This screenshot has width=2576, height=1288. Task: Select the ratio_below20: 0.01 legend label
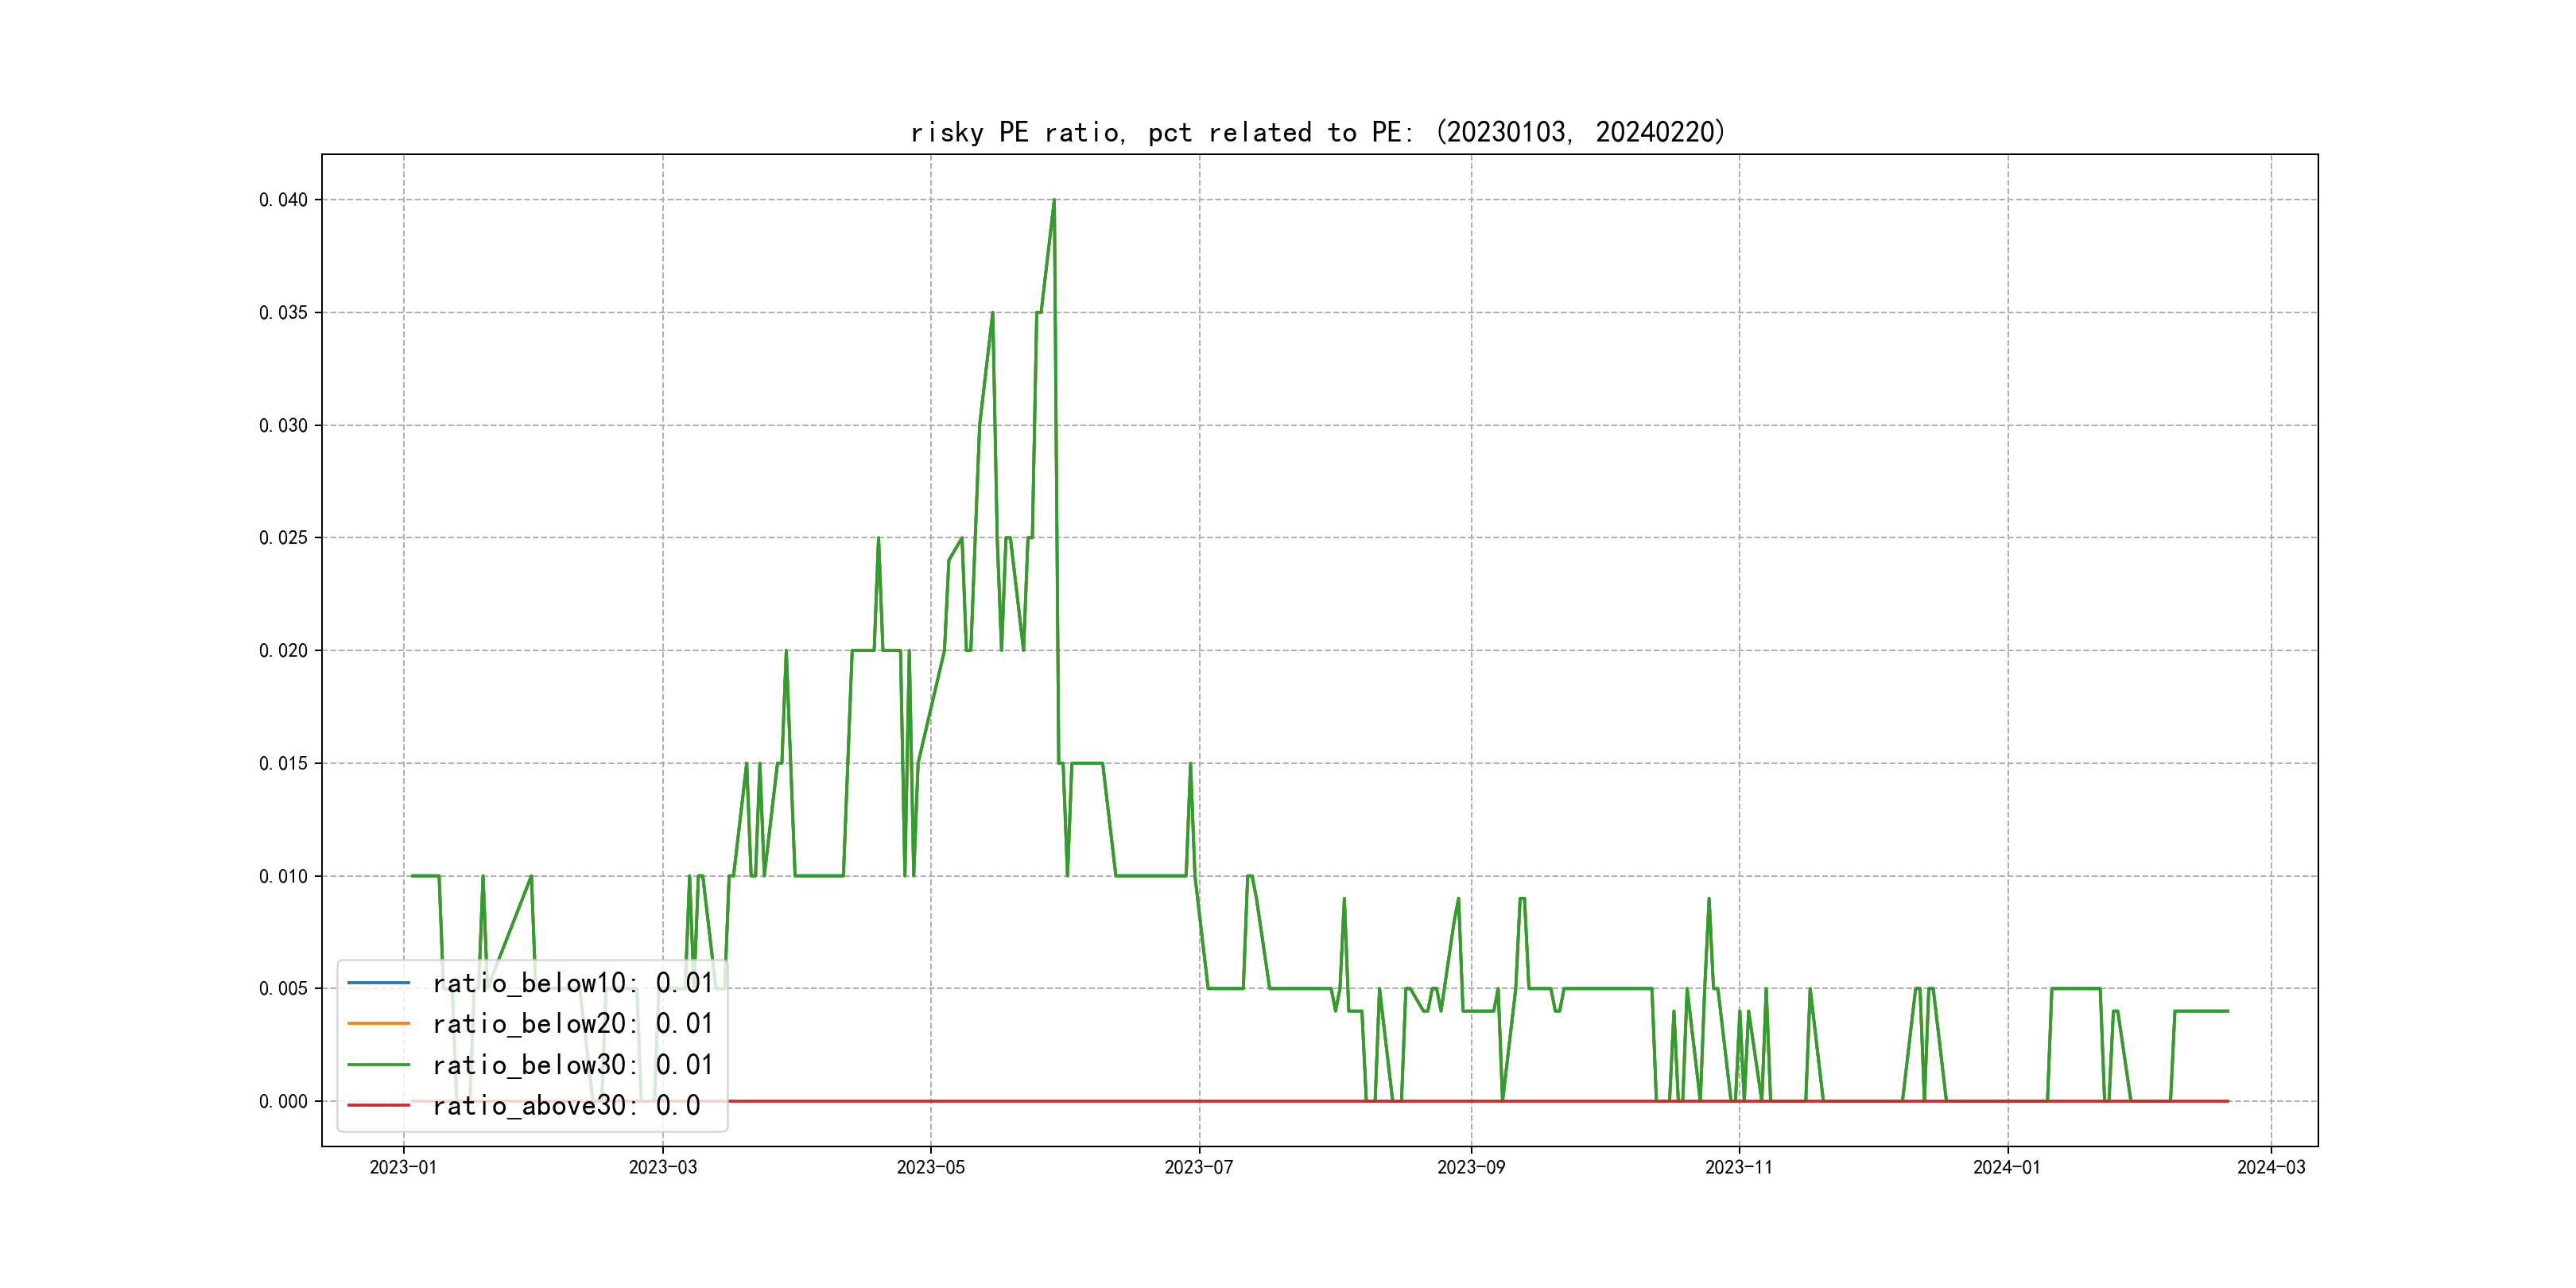pyautogui.click(x=572, y=1023)
